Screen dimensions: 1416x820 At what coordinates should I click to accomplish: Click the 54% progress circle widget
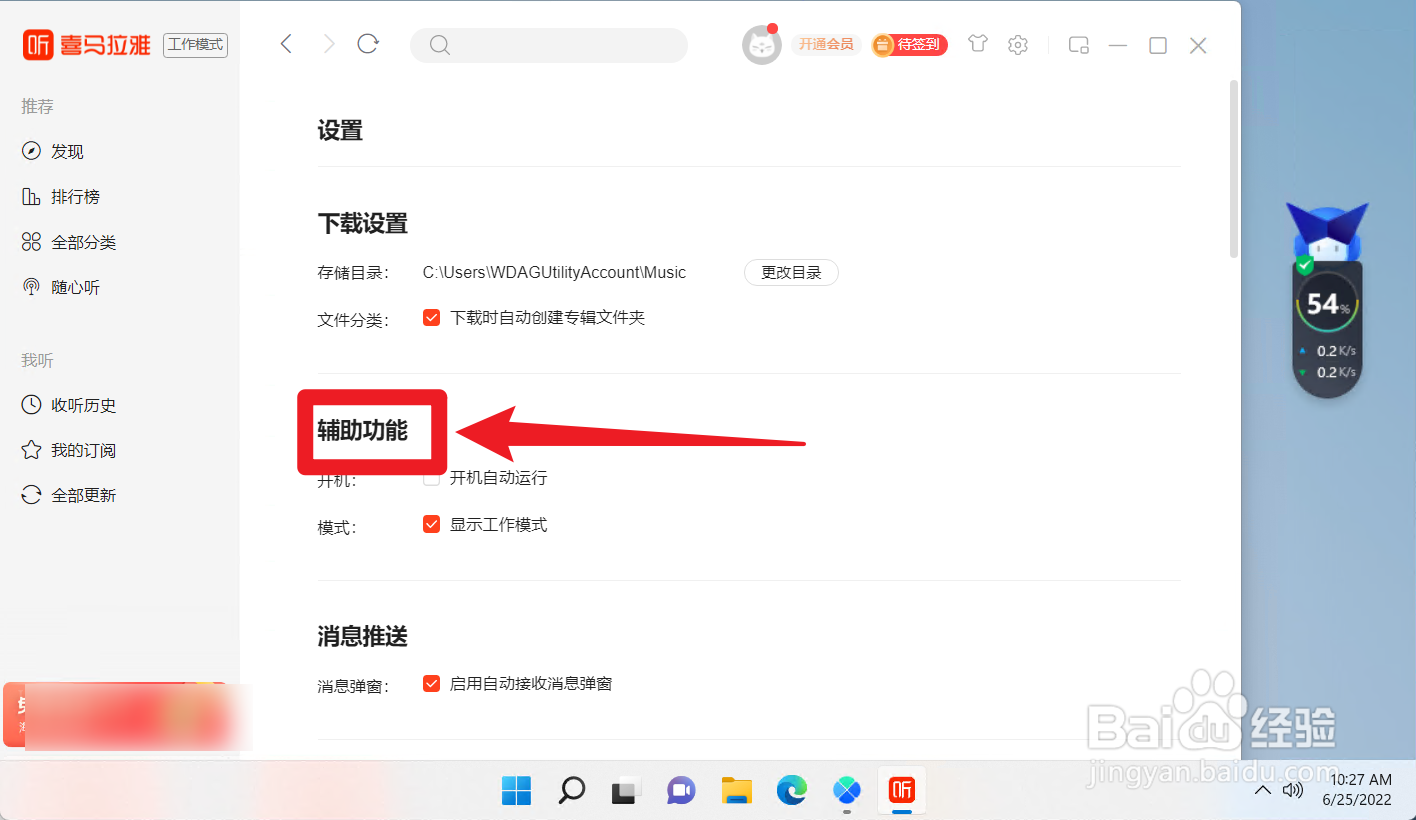pos(1327,301)
